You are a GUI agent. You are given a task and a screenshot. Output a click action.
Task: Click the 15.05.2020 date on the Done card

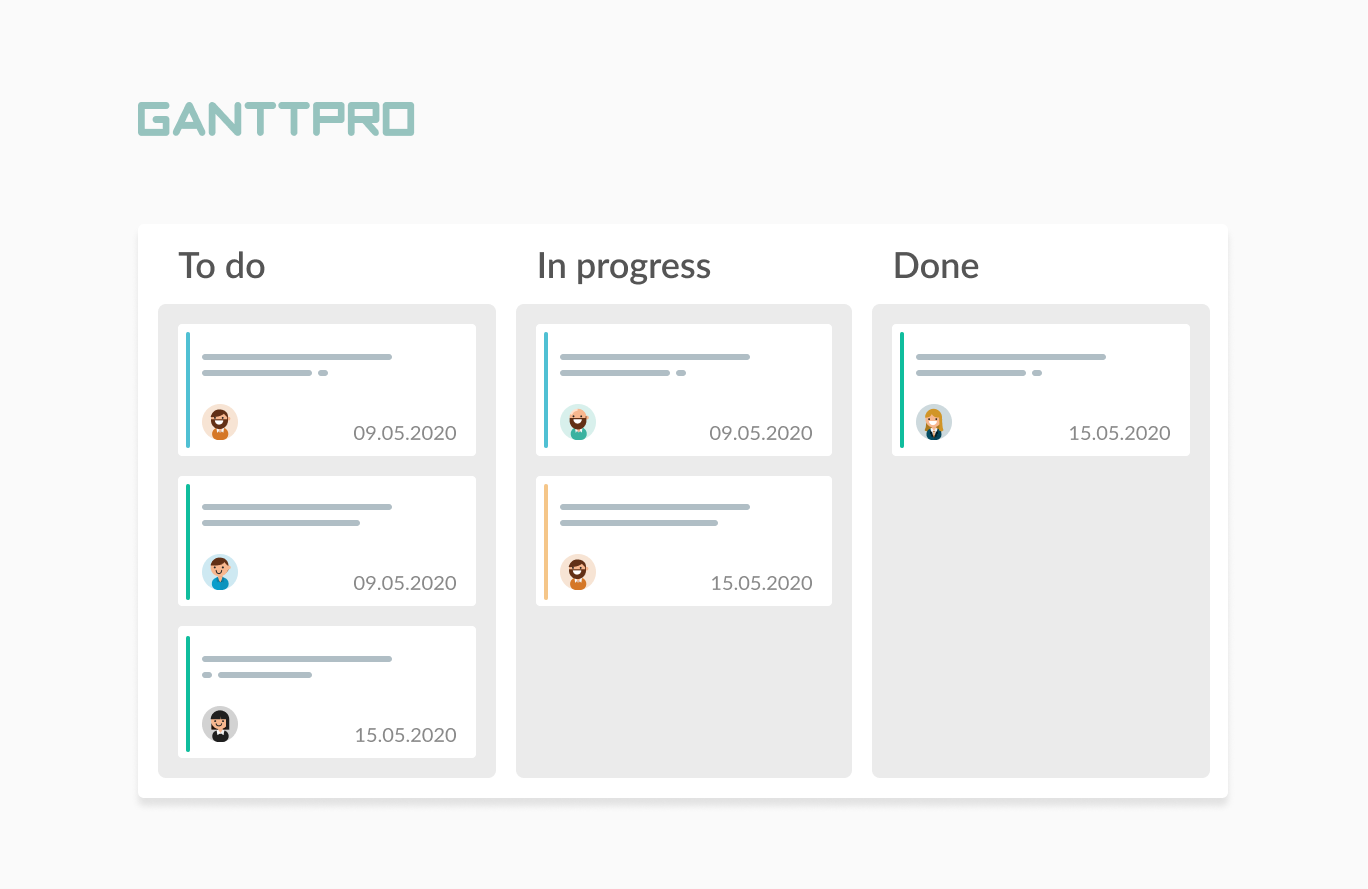tap(1119, 433)
